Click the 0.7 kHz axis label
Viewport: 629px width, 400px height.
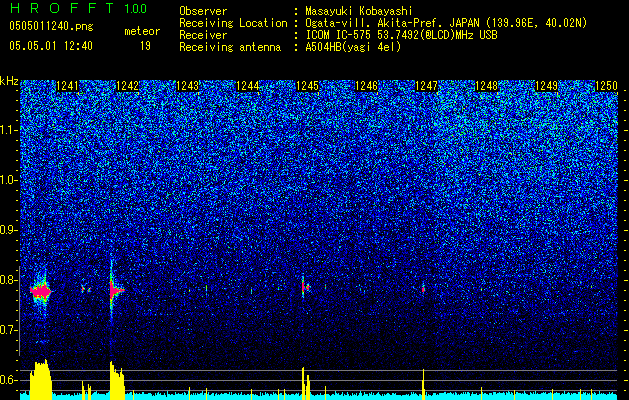pos(8,330)
